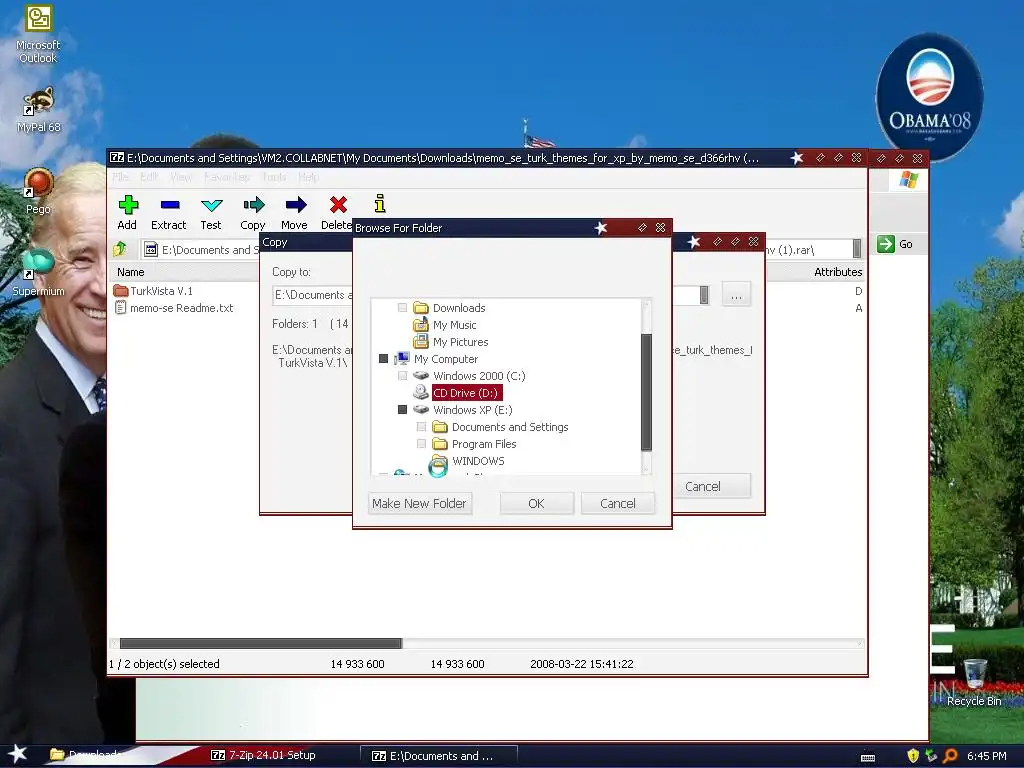Open the File menu in 7-Zip
This screenshot has height=768, width=1024.
(x=120, y=177)
